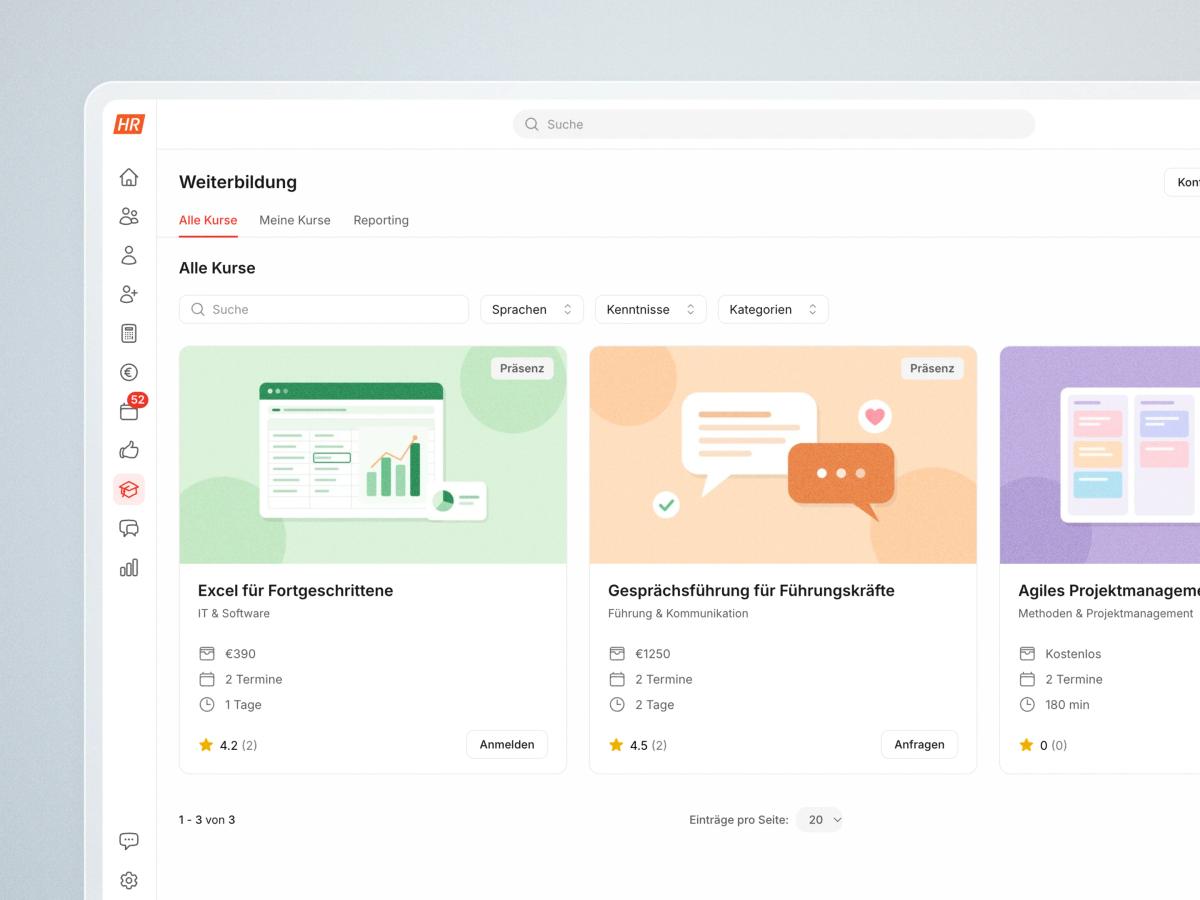Viewport: 1200px width, 900px height.
Task: Click the IT & Software category text
Action: pyautogui.click(x=234, y=613)
